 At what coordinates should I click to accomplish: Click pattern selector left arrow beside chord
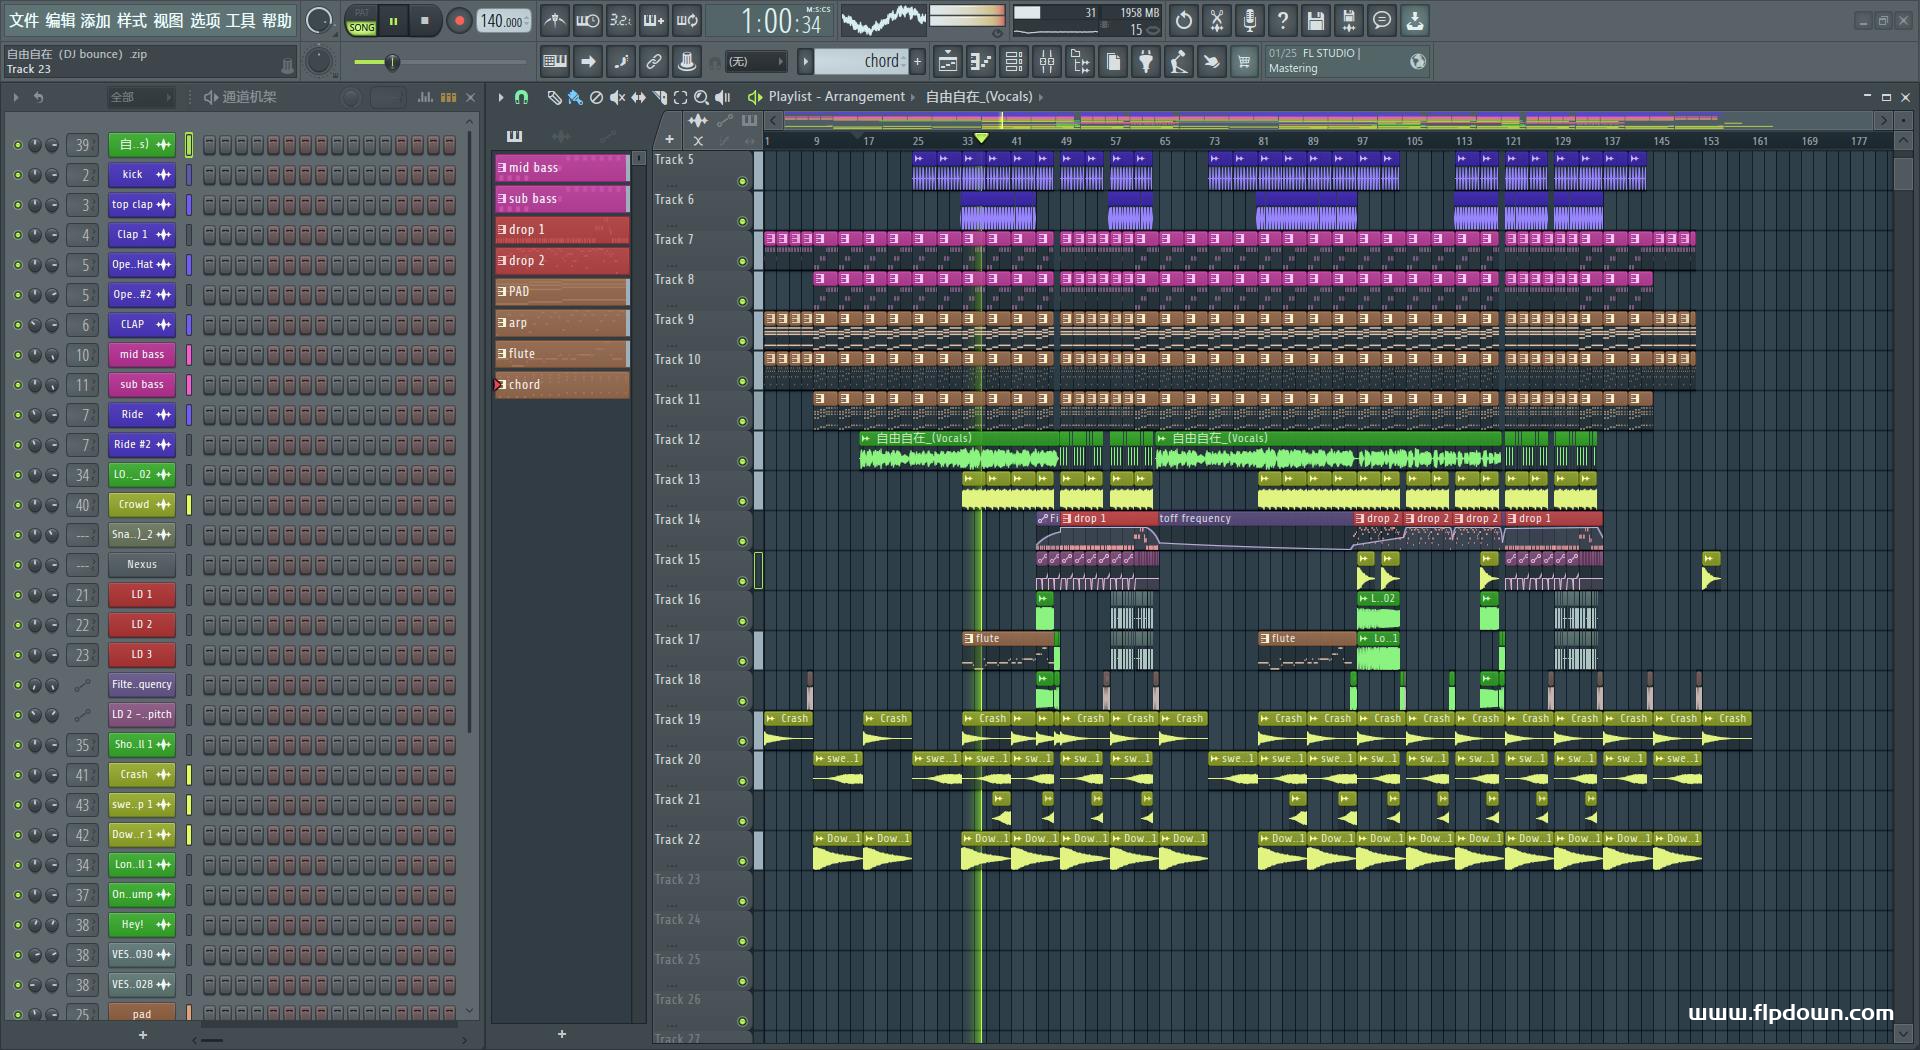click(805, 62)
